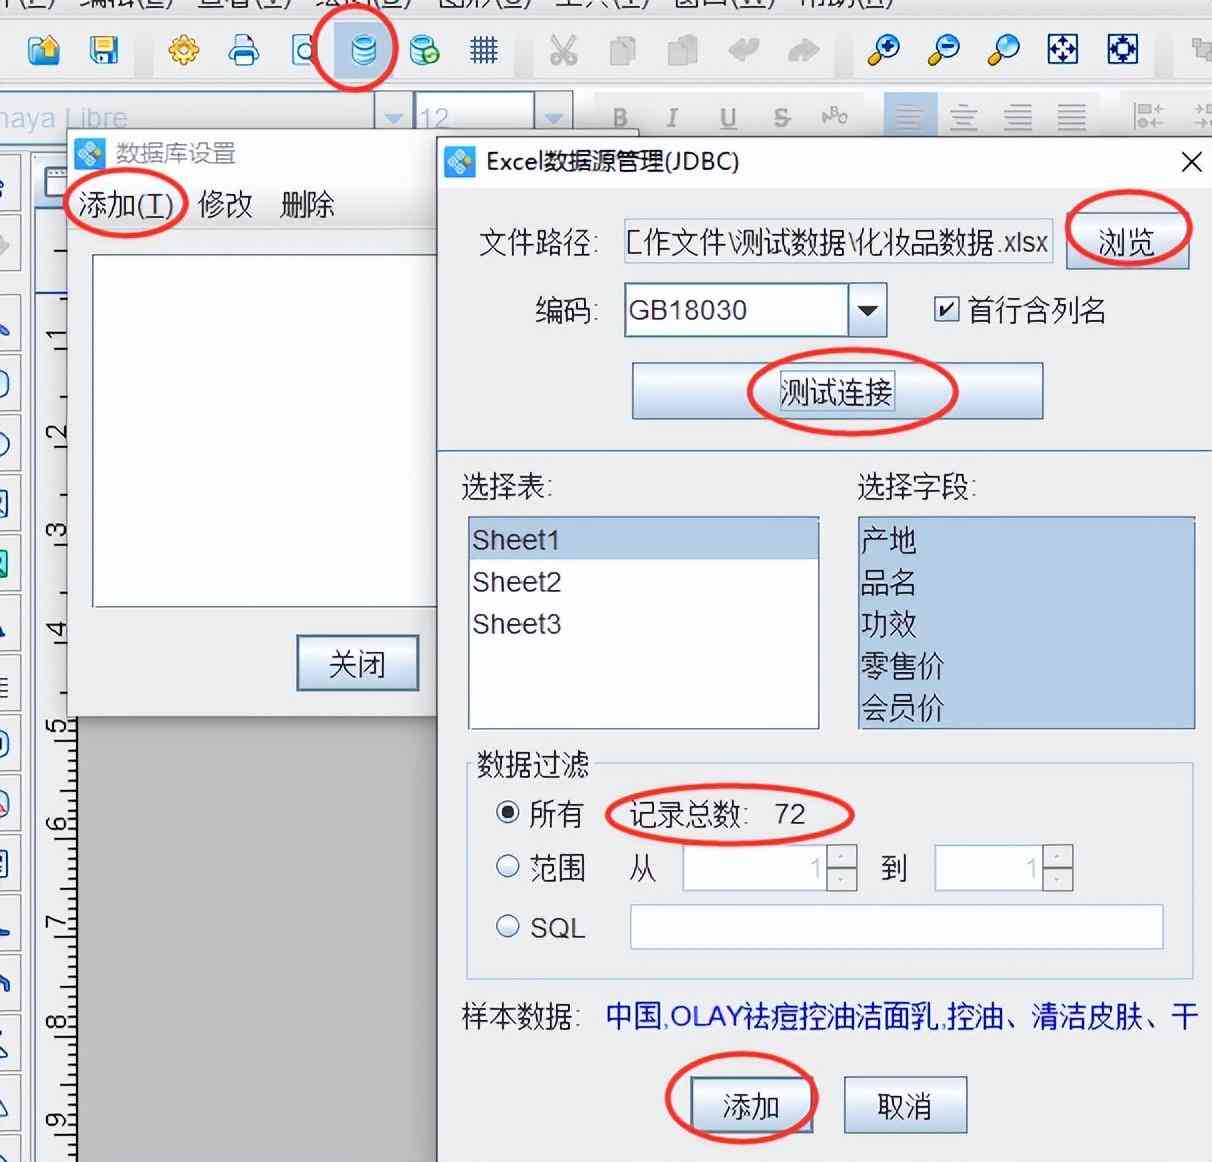
Task: Open document settings via the gear icon
Action: [183, 49]
